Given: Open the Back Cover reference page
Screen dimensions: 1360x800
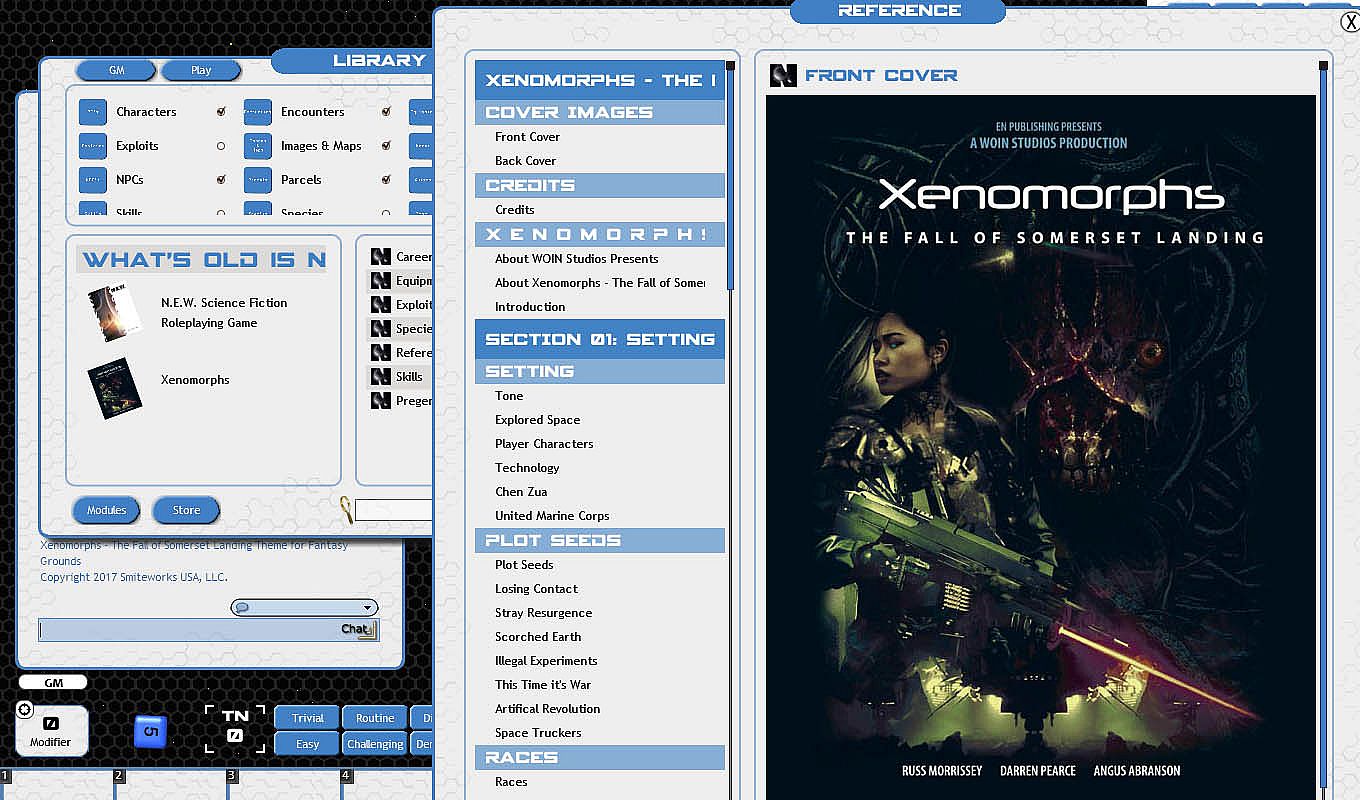Looking at the screenshot, I should (525, 161).
